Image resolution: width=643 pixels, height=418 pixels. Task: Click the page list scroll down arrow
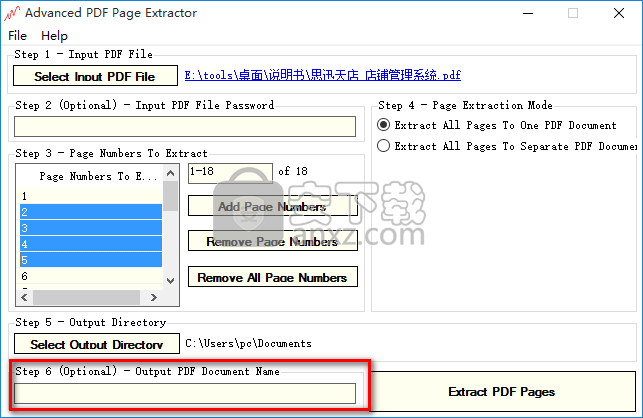[171, 281]
